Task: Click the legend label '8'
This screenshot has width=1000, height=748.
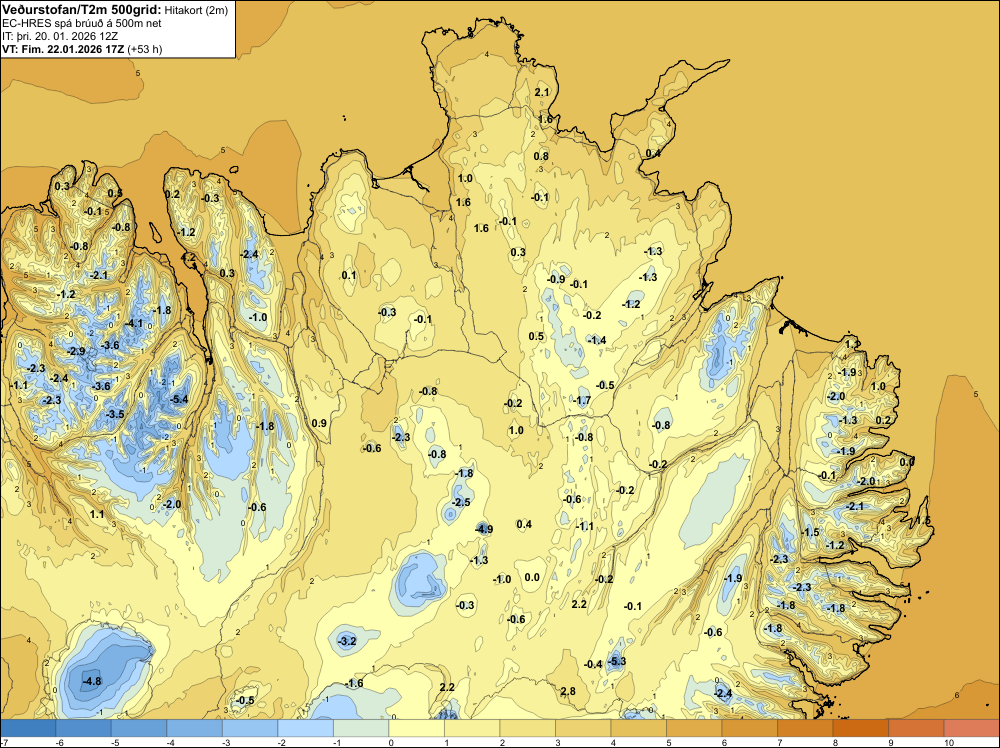Action: coord(835,742)
